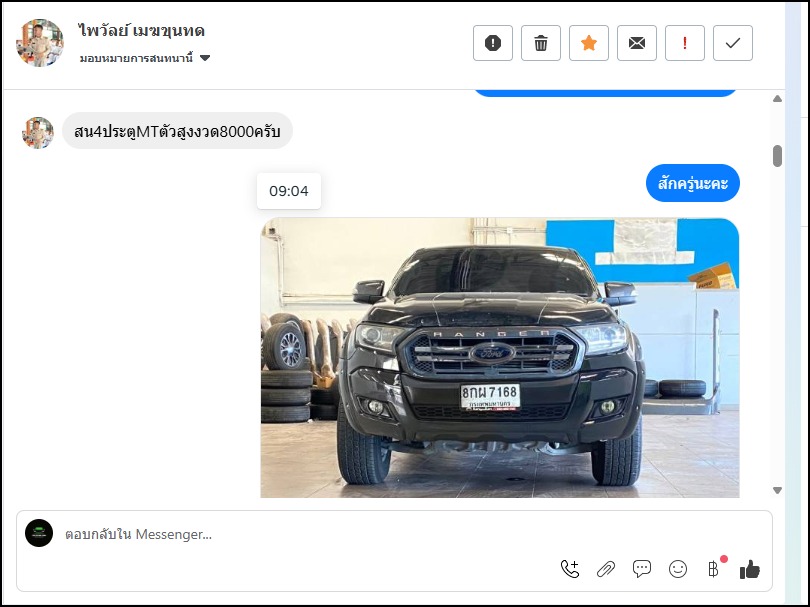Viewport: 810px width, 607px height.
Task: Flag conversation with red exclamation priority icon
Action: click(x=685, y=43)
